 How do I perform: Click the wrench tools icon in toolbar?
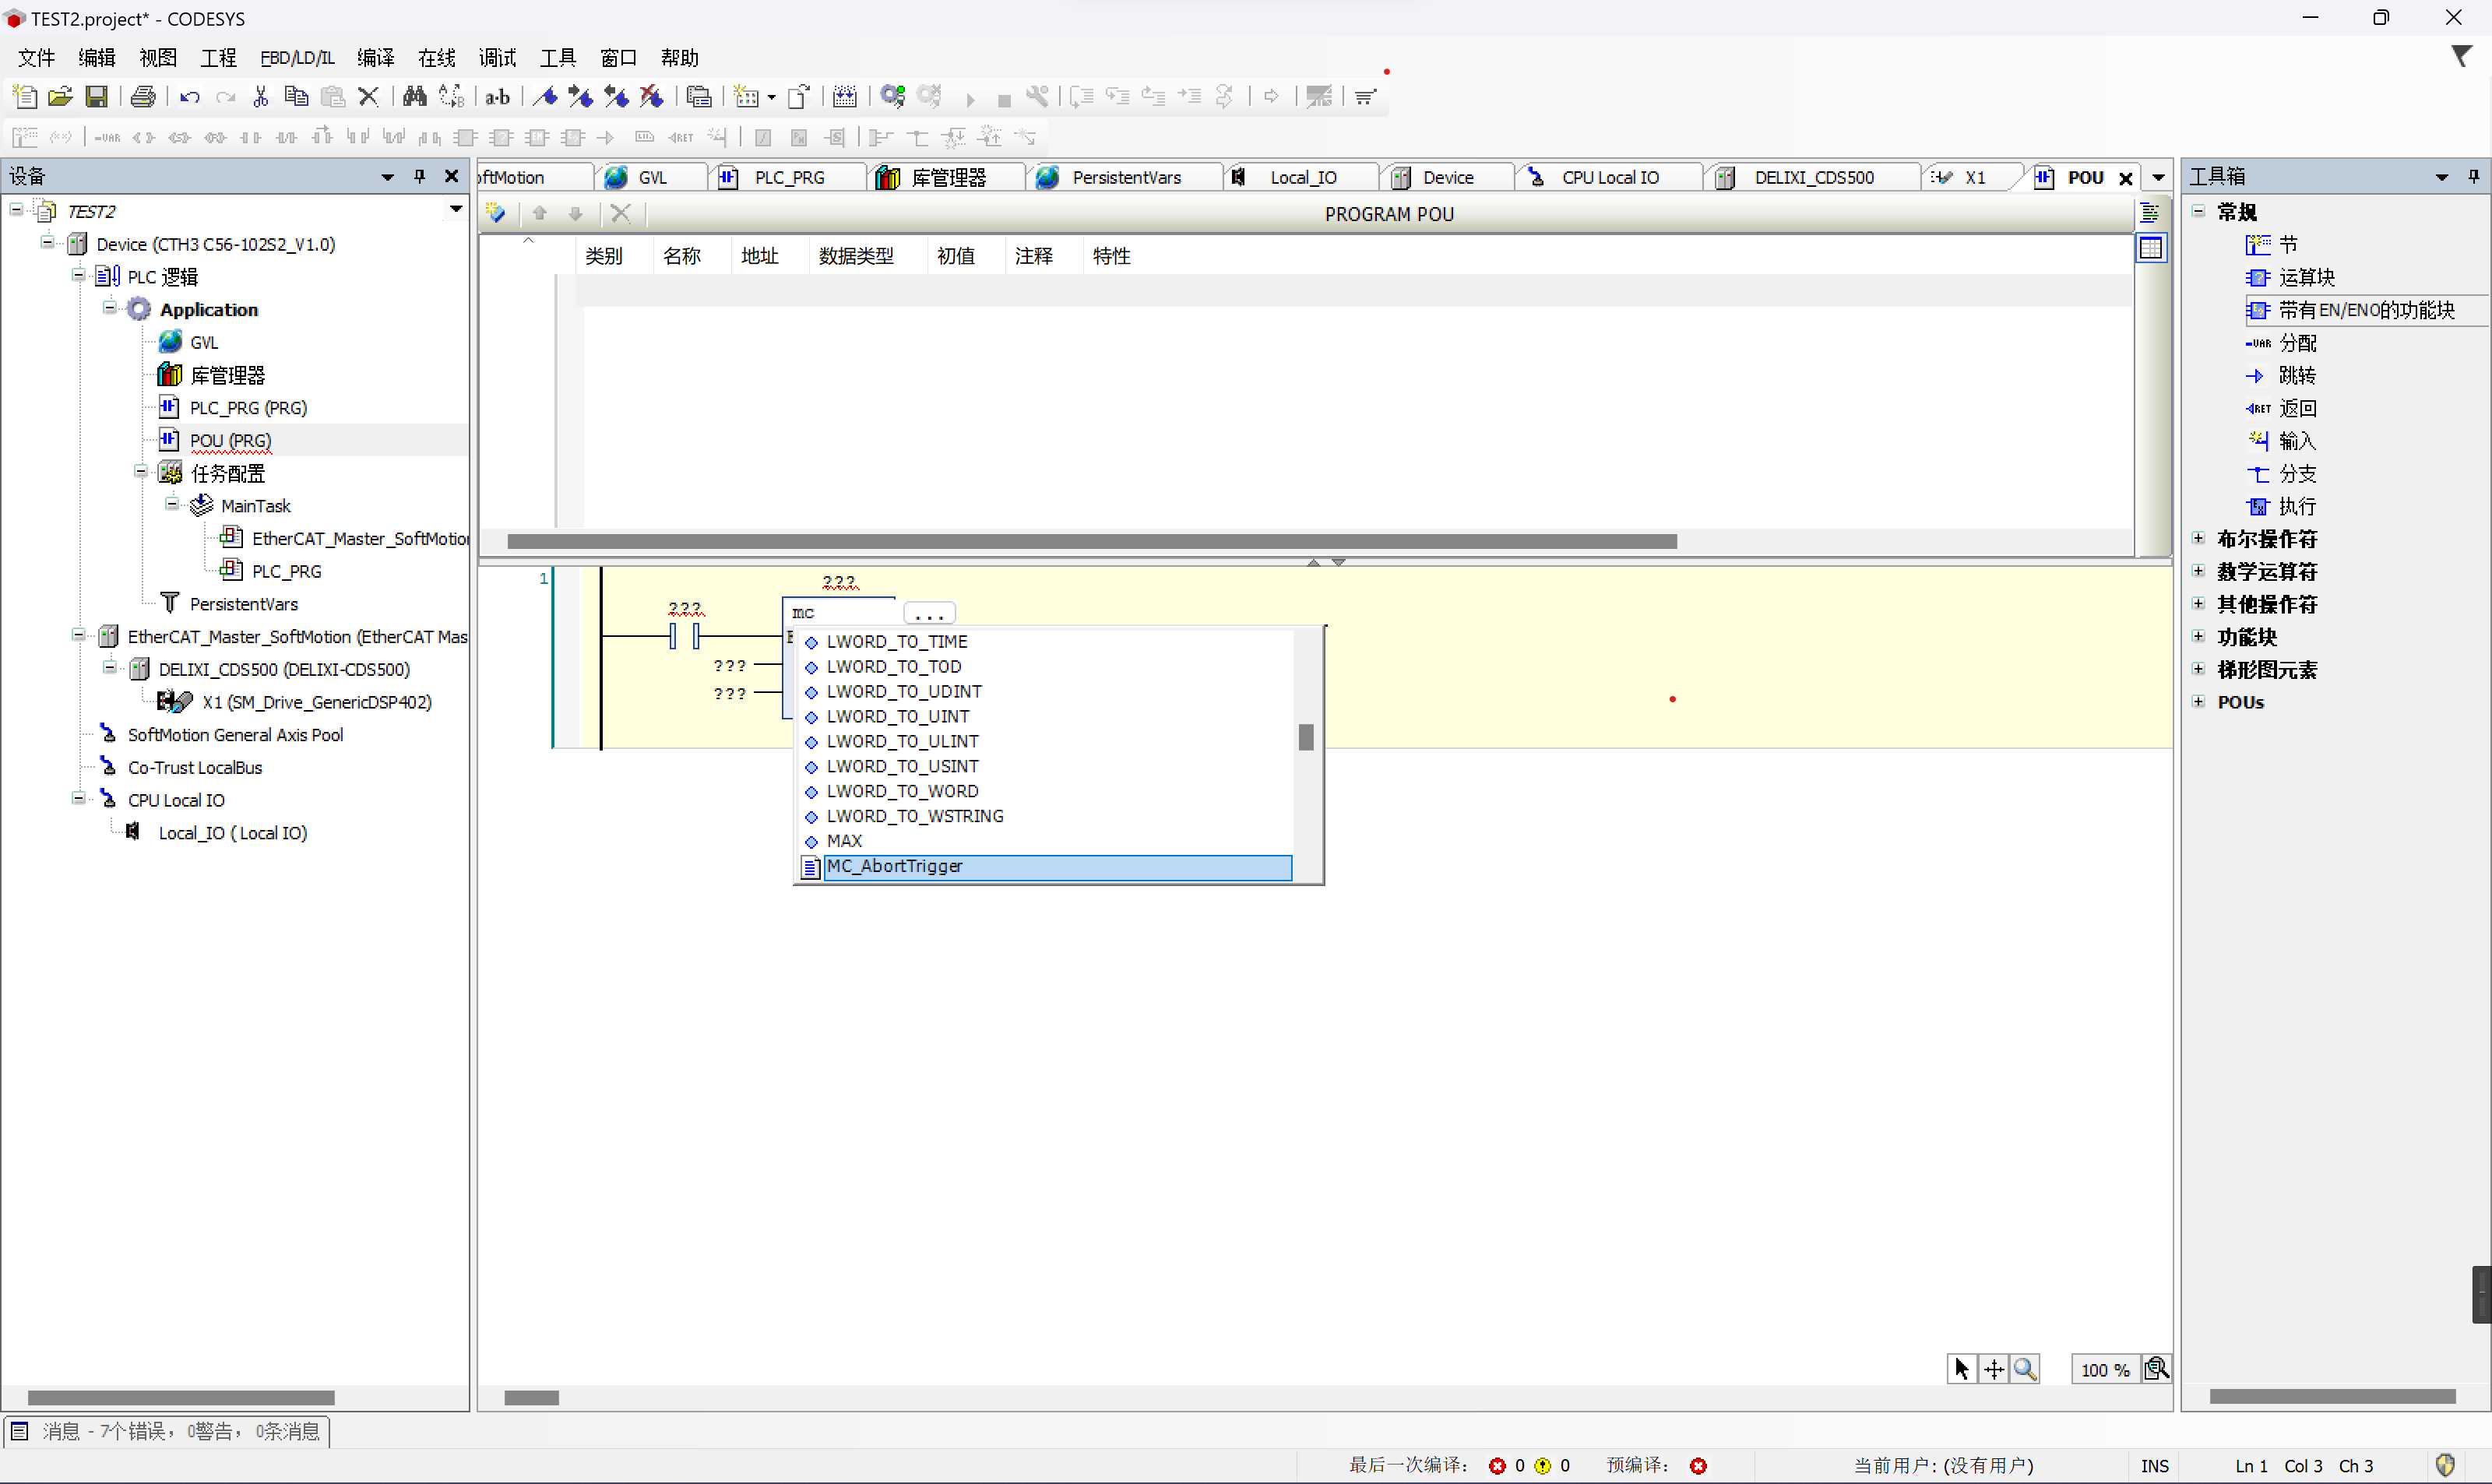coord(1038,97)
